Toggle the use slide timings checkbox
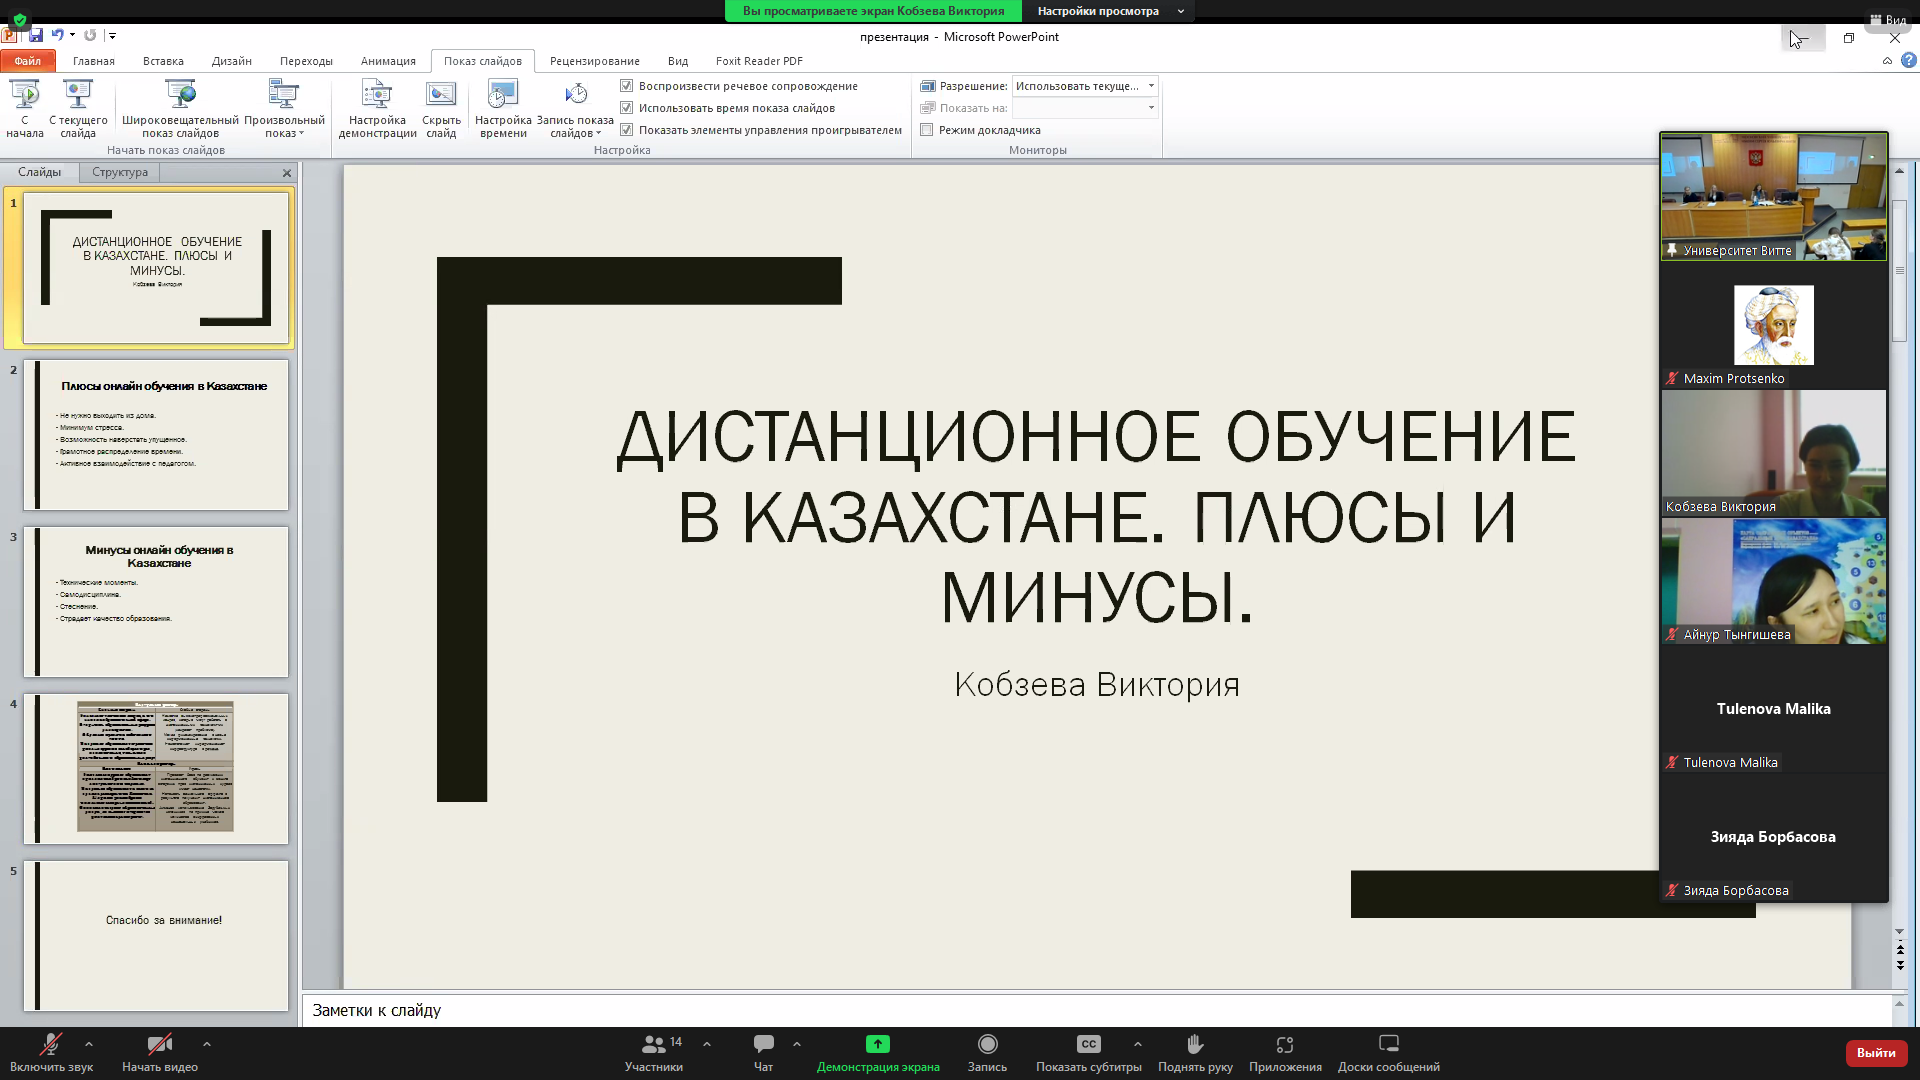Viewport: 1920px width, 1080px height. click(627, 108)
